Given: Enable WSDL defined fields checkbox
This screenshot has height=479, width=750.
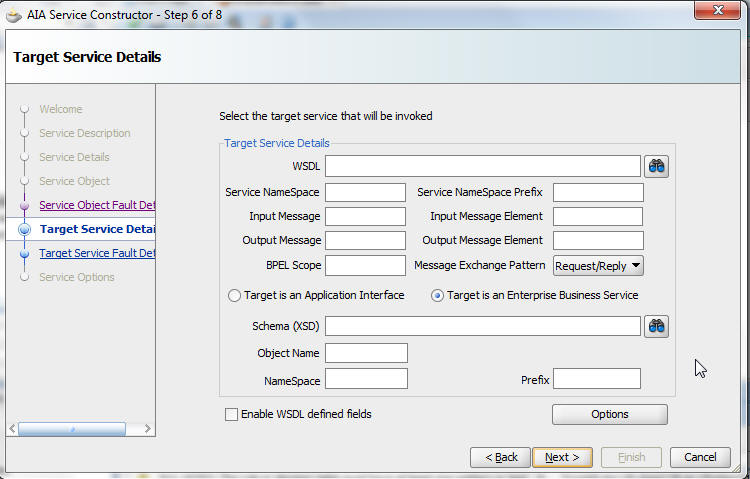Looking at the screenshot, I should (x=231, y=414).
